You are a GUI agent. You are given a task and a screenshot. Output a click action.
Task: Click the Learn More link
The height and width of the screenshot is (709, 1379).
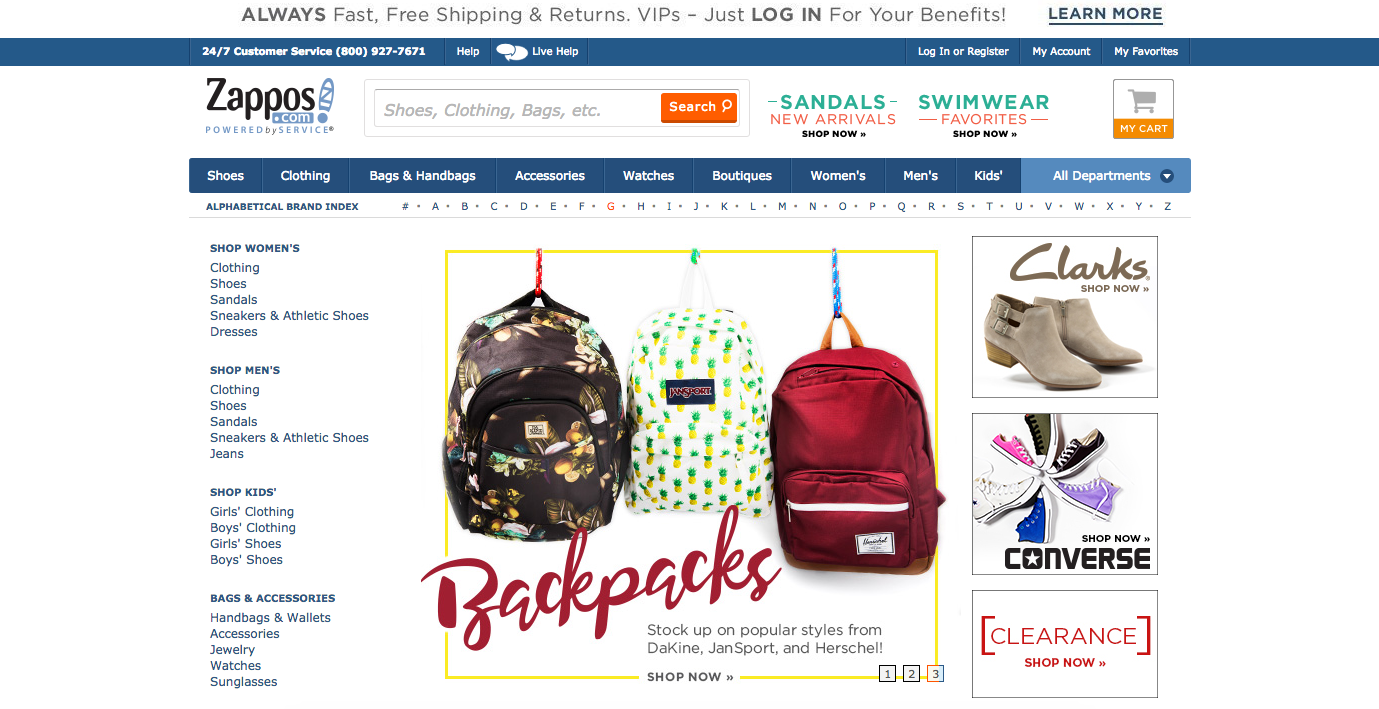point(1105,14)
